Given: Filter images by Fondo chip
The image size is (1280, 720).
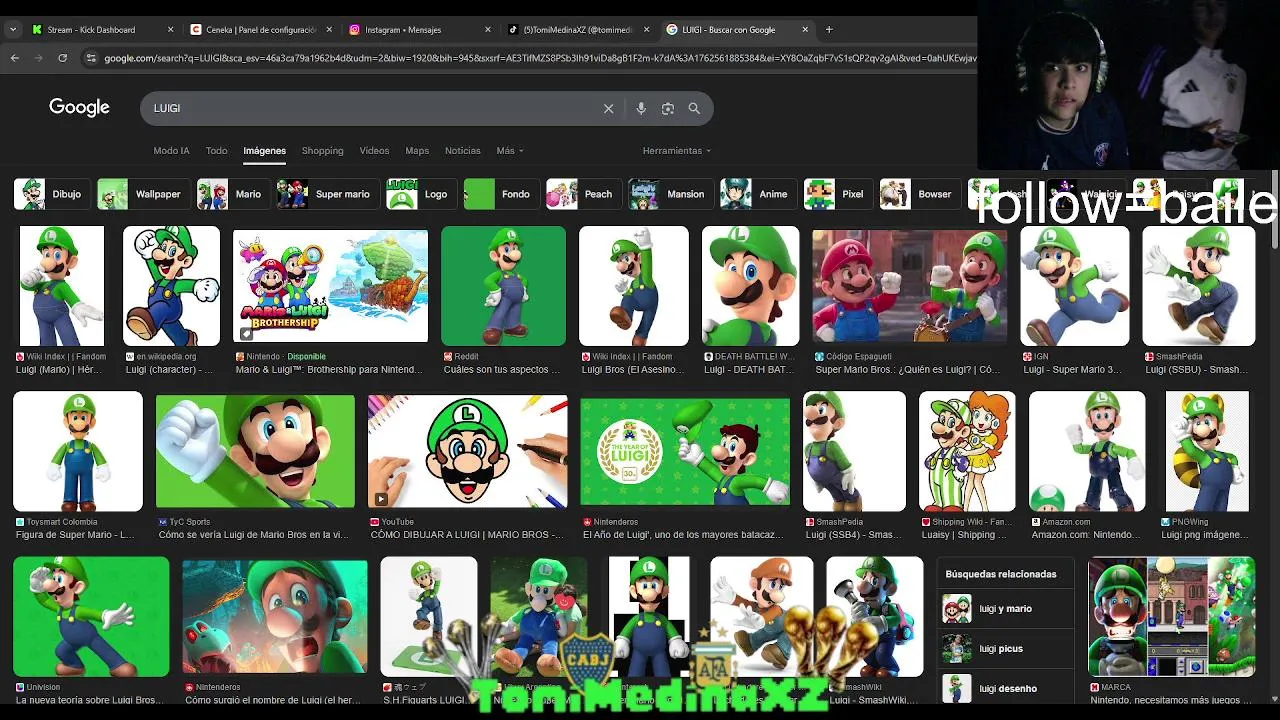Looking at the screenshot, I should click(x=501, y=194).
